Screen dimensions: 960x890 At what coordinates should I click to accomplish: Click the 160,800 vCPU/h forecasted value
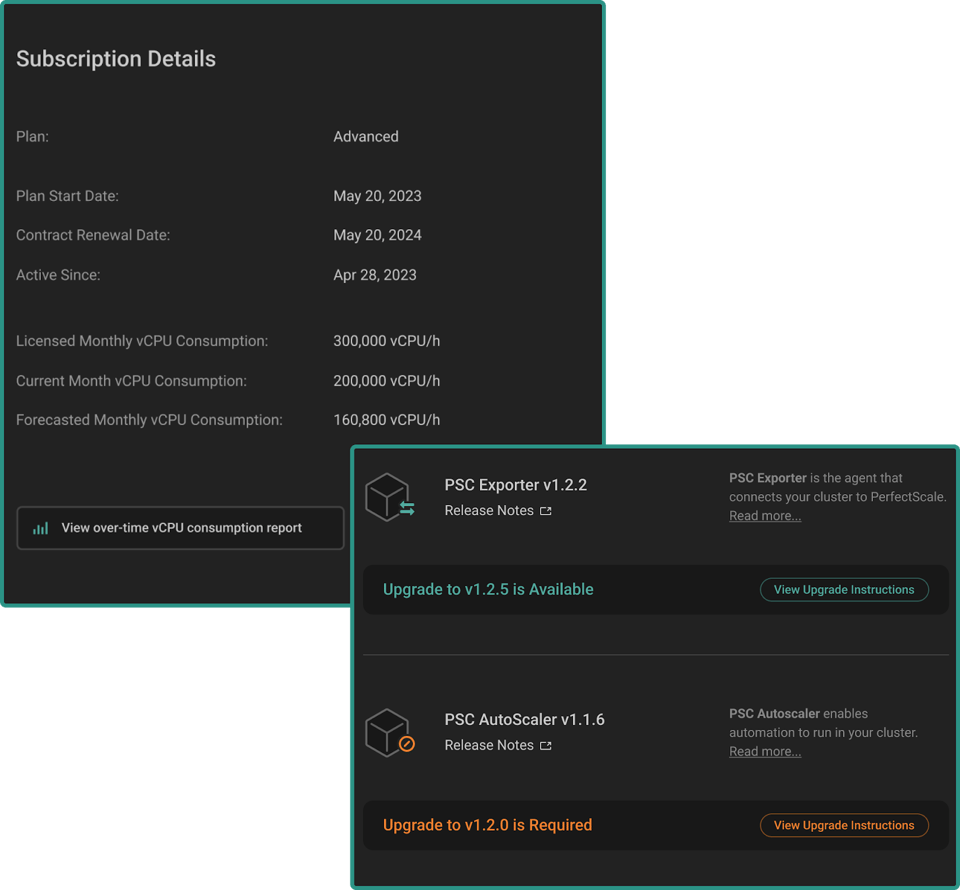[x=386, y=420]
